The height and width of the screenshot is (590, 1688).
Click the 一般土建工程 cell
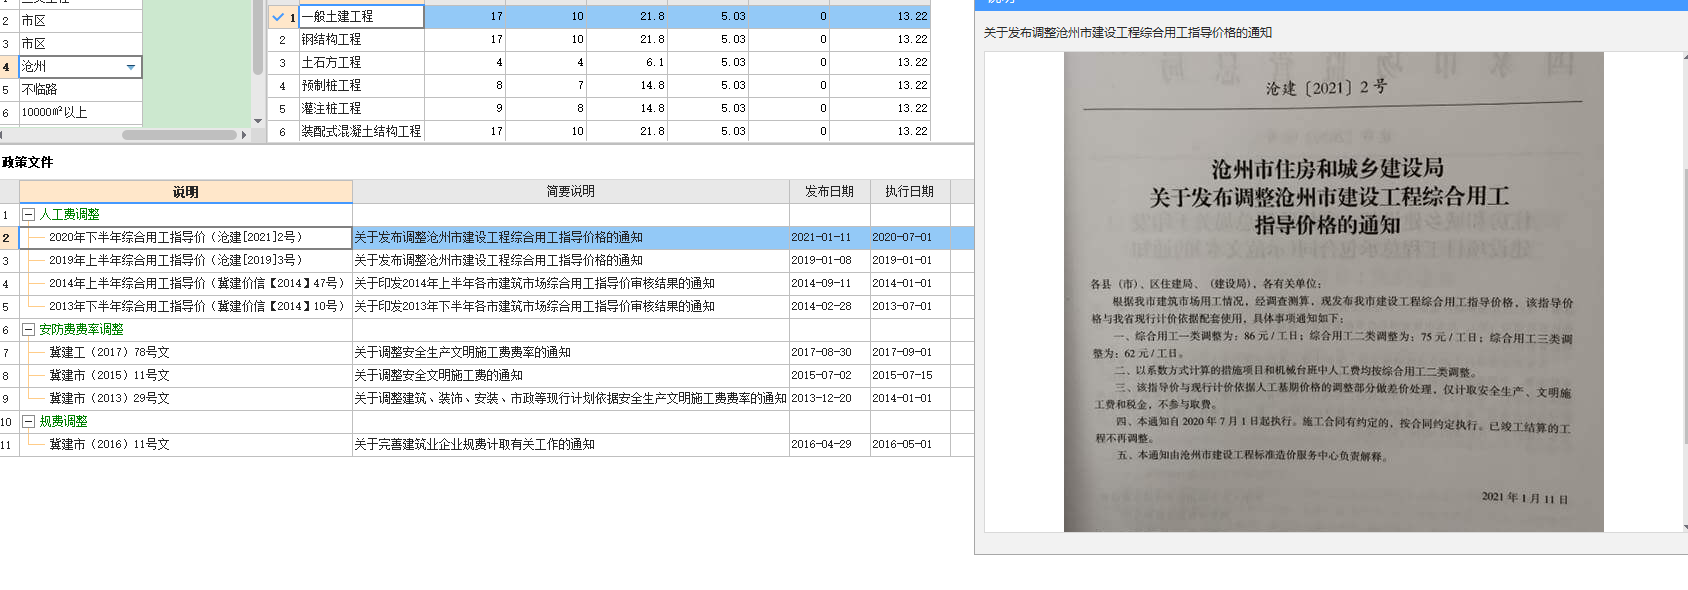361,17
